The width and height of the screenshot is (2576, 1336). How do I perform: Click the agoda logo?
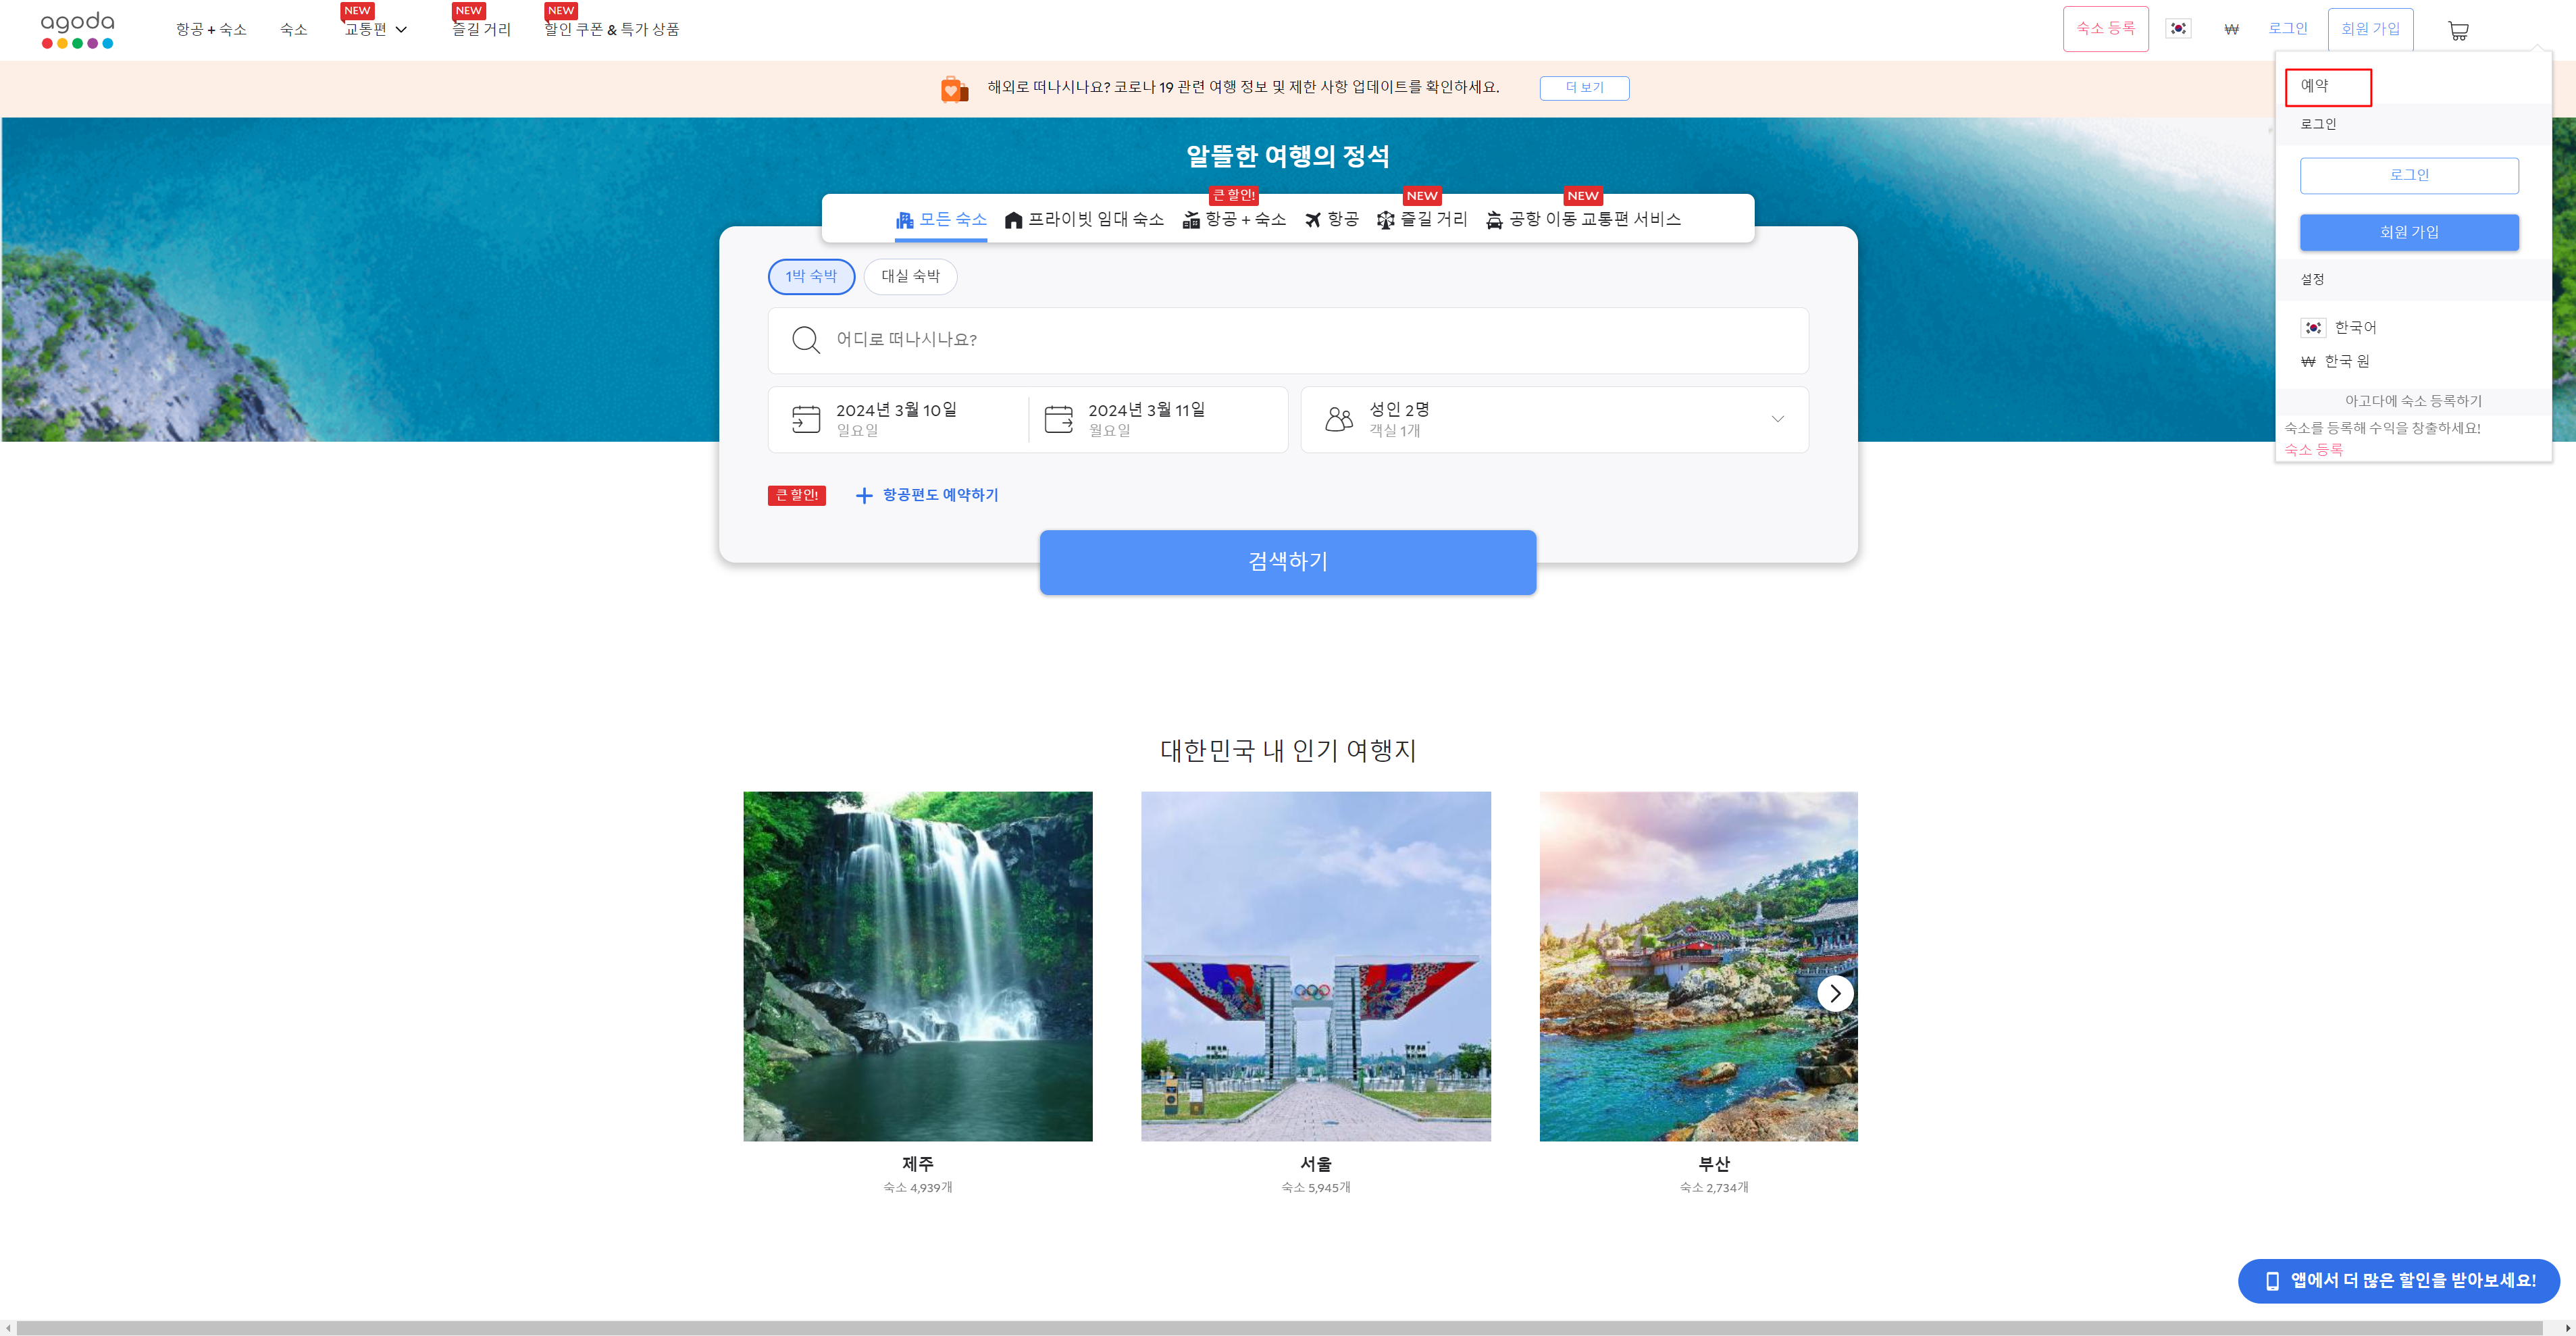pyautogui.click(x=77, y=30)
